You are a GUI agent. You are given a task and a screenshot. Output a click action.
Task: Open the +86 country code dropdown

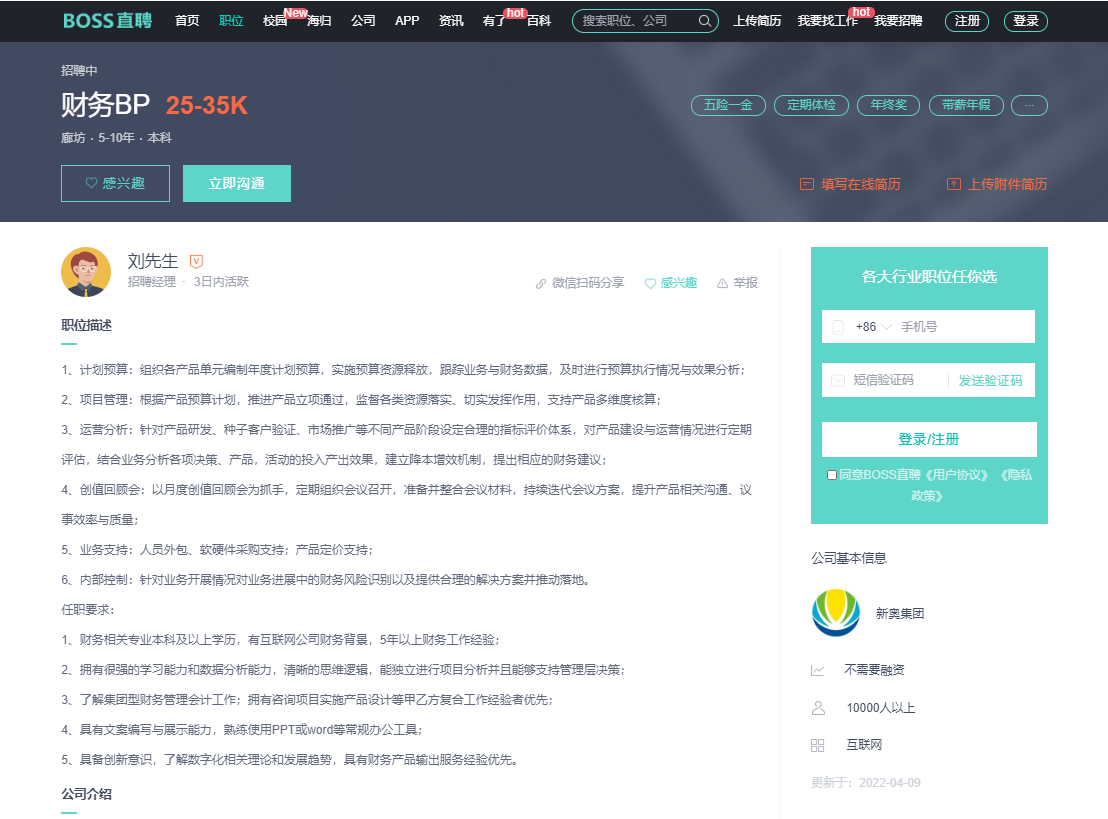pos(873,326)
